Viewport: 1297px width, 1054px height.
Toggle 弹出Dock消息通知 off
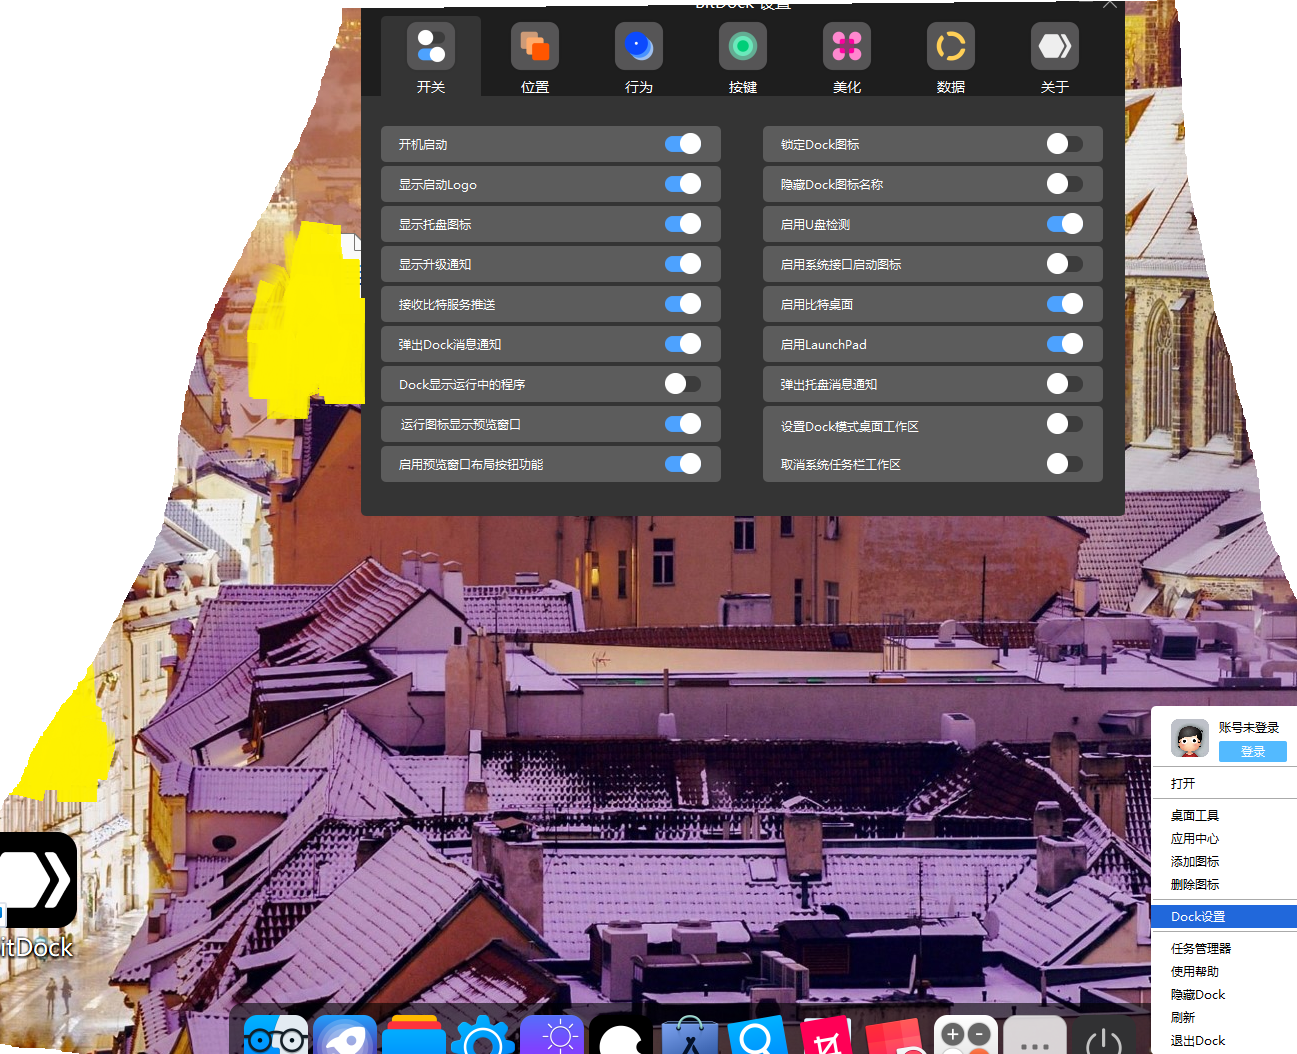(683, 344)
